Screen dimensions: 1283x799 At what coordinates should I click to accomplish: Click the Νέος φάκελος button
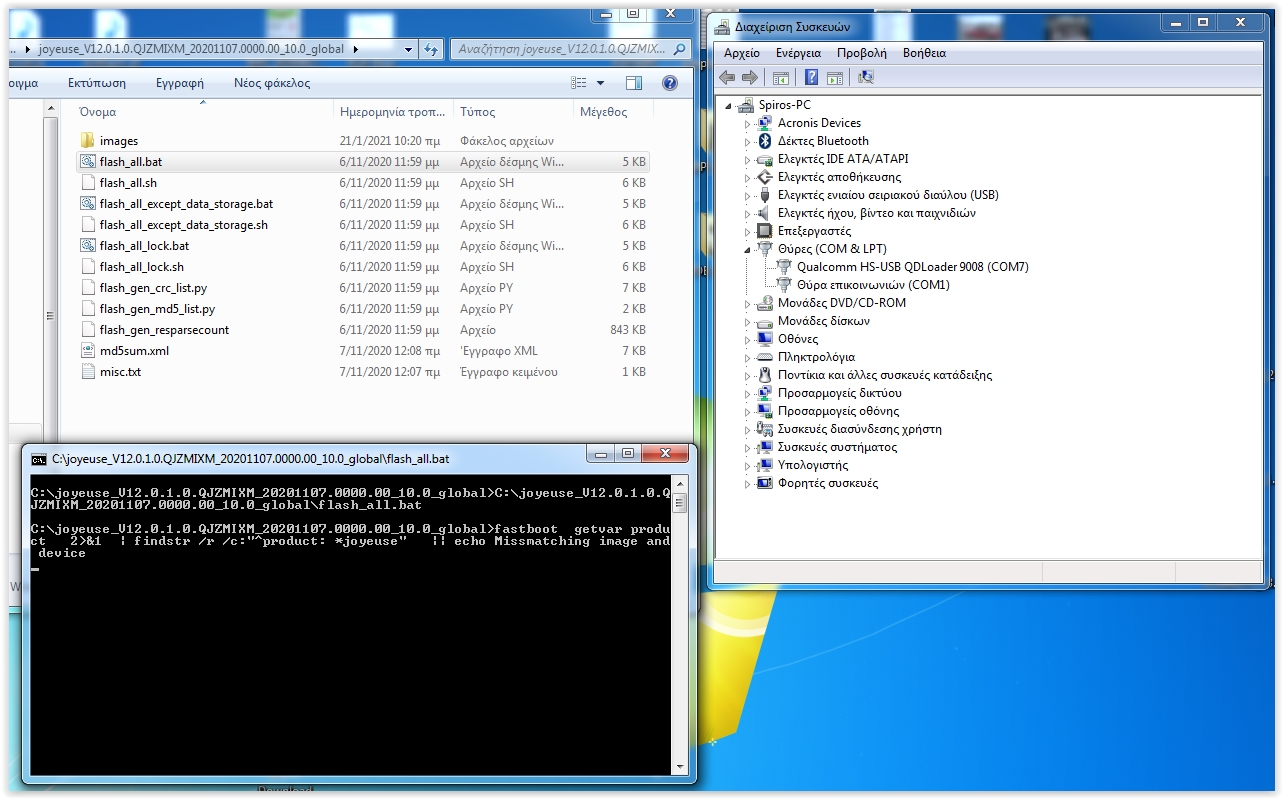pyautogui.click(x=272, y=83)
